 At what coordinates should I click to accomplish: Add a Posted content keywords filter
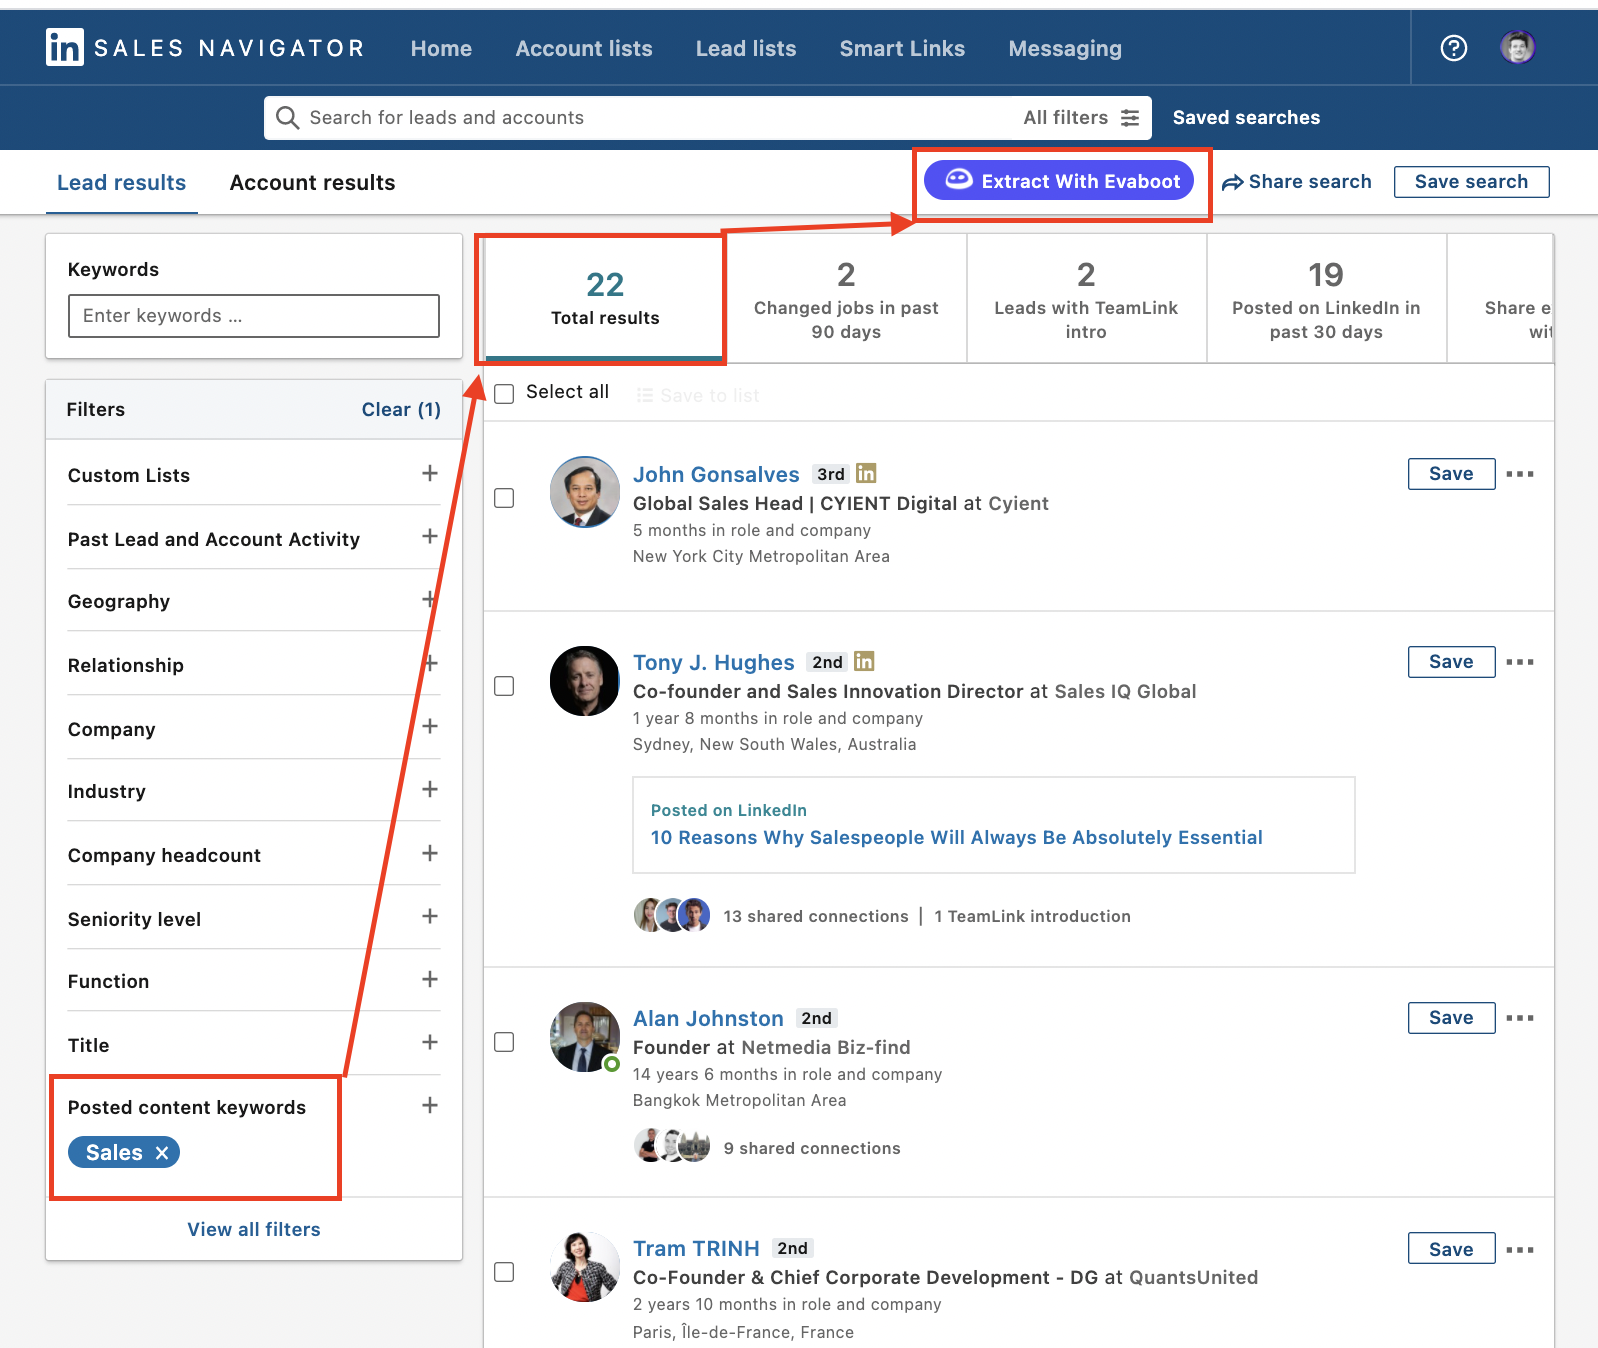pyautogui.click(x=430, y=1105)
